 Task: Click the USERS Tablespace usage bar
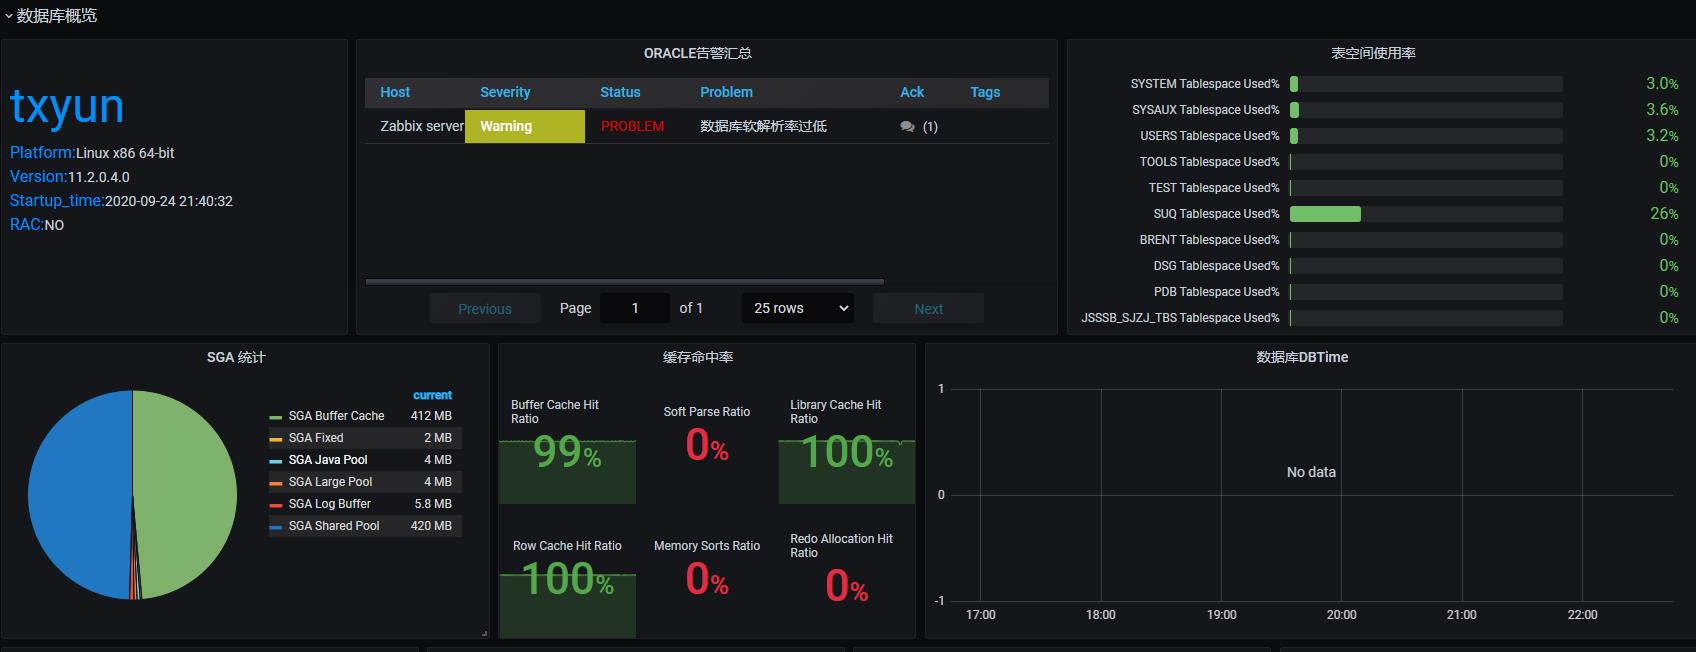point(1426,136)
